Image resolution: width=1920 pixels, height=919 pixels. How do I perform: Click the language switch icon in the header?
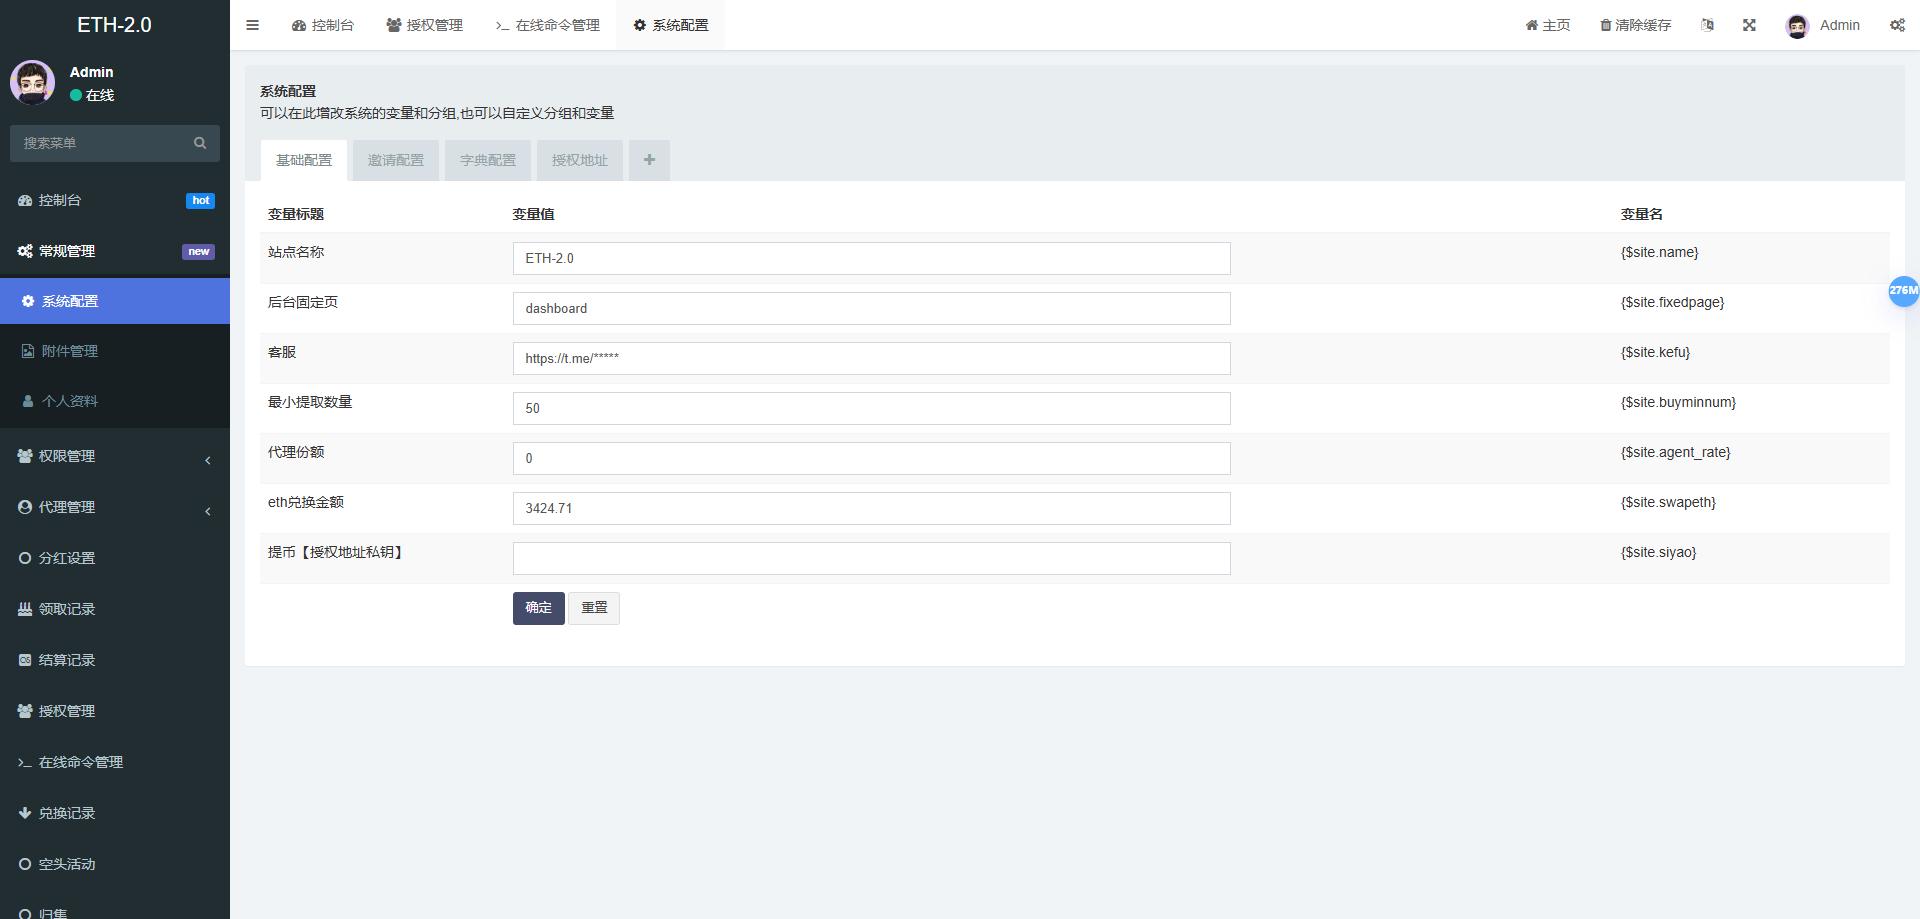1707,25
